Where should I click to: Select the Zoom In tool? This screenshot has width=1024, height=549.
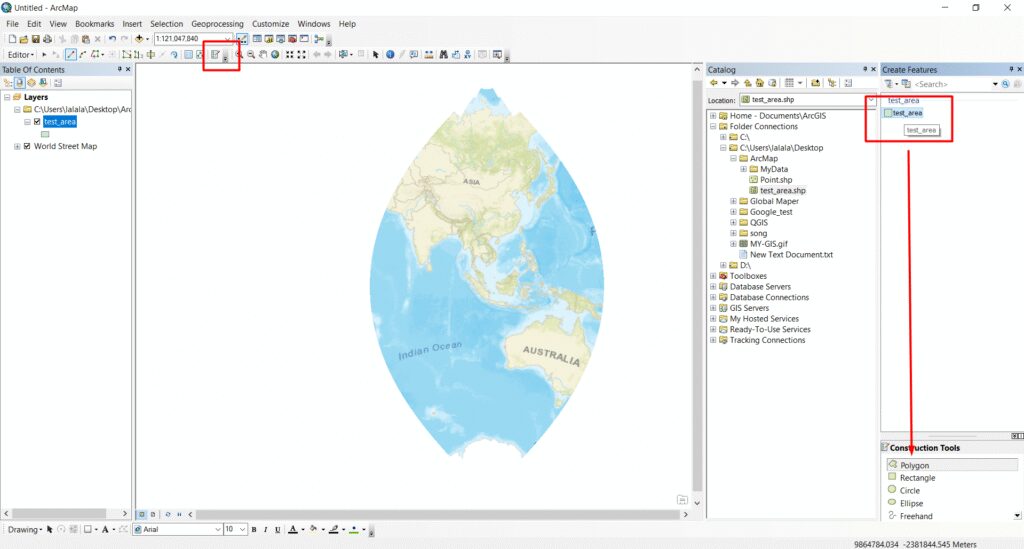click(x=239, y=55)
